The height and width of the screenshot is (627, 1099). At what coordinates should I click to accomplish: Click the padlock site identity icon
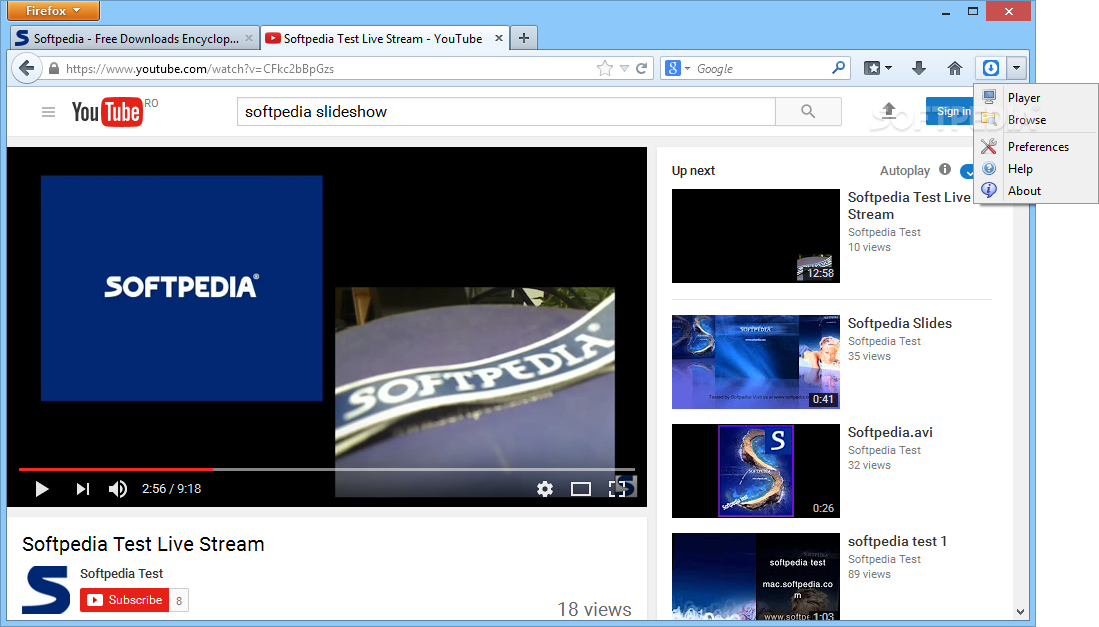[x=54, y=69]
